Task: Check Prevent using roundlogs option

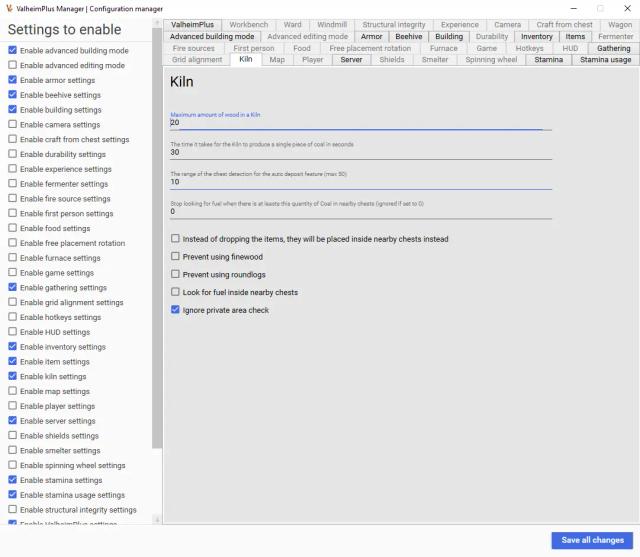Action: (175, 274)
